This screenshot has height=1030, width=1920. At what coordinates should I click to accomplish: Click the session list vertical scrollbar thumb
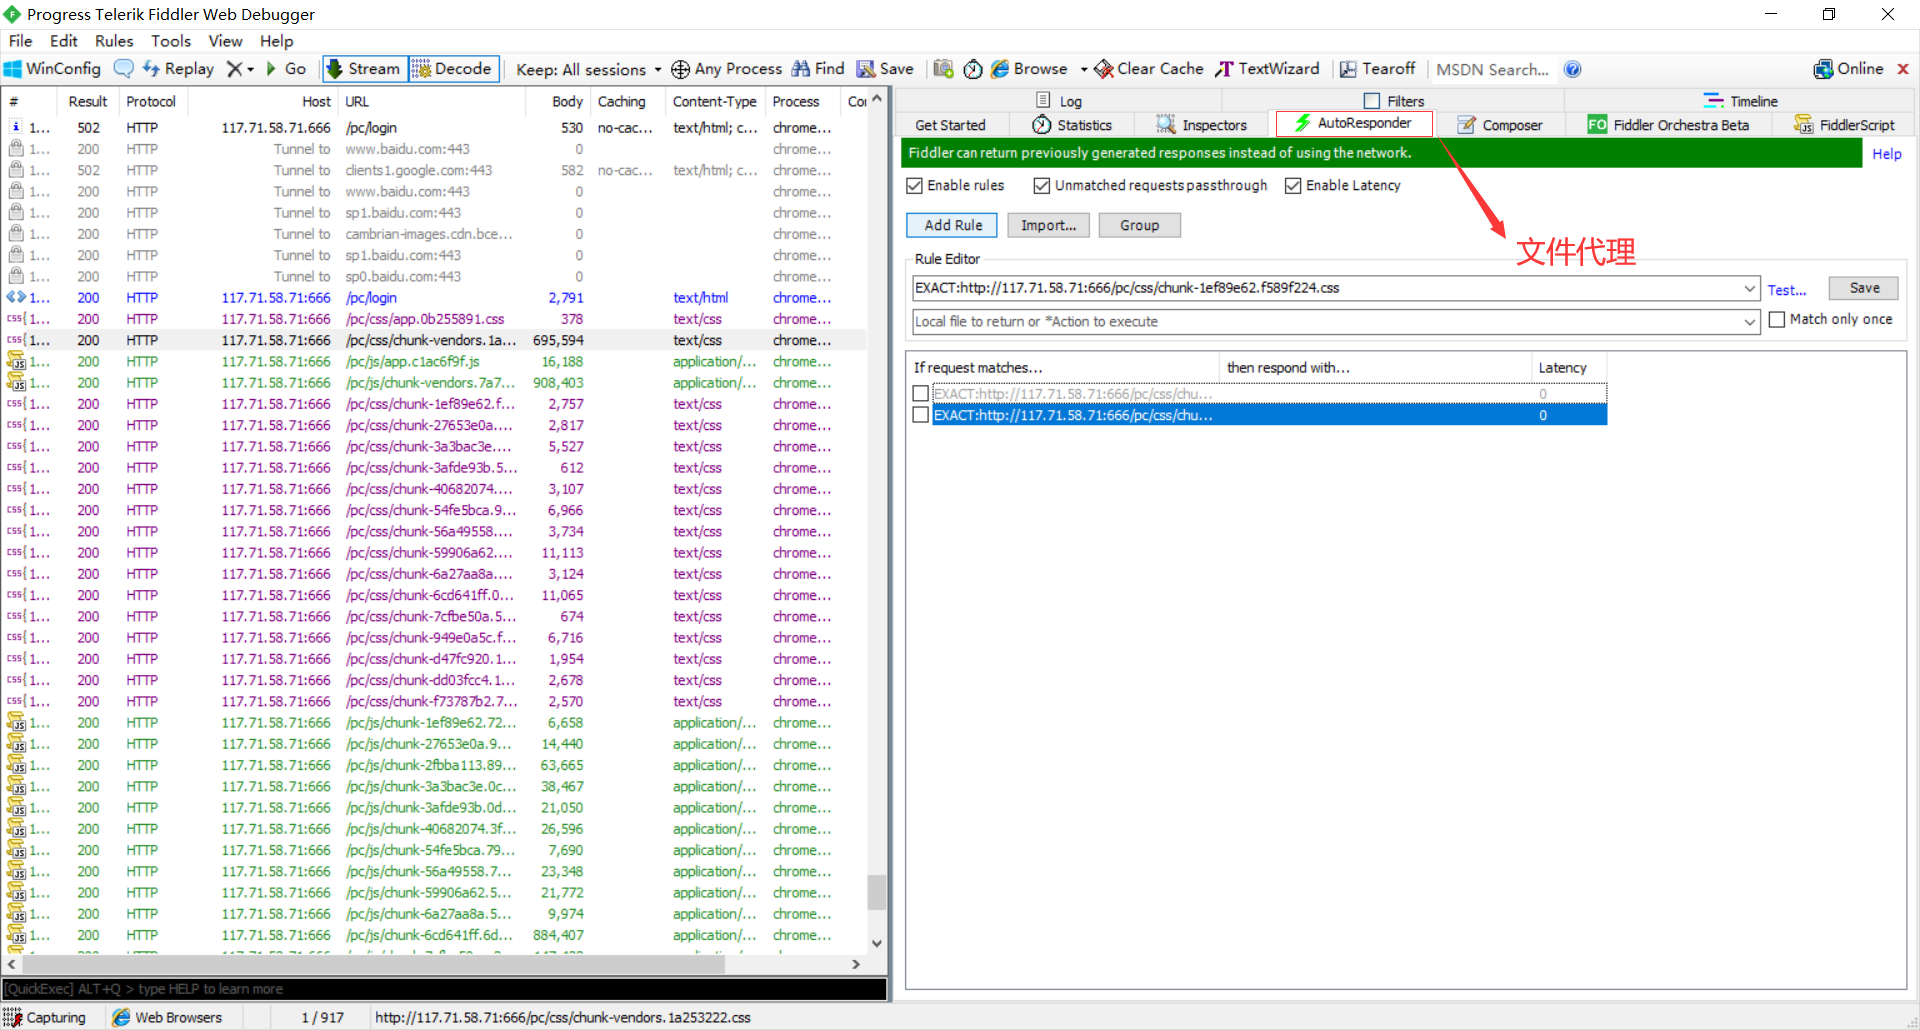tap(876, 892)
